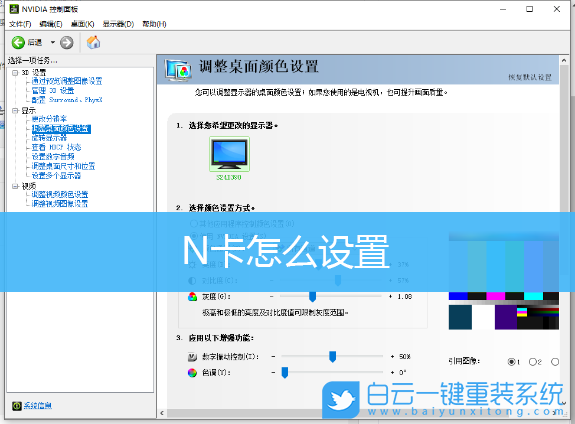Select reference image radio option 2
This screenshot has height=424, width=575.
coord(533,362)
